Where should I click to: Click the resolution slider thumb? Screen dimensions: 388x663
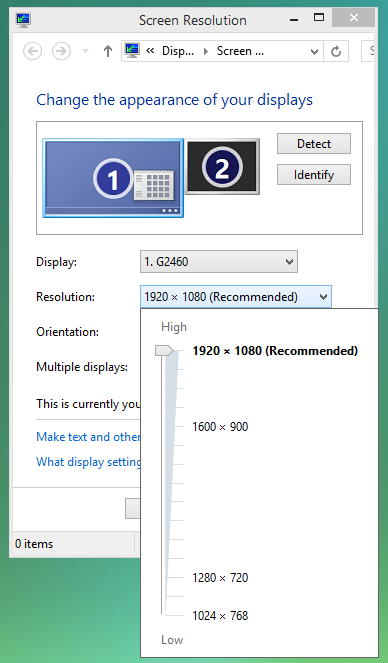tap(164, 351)
